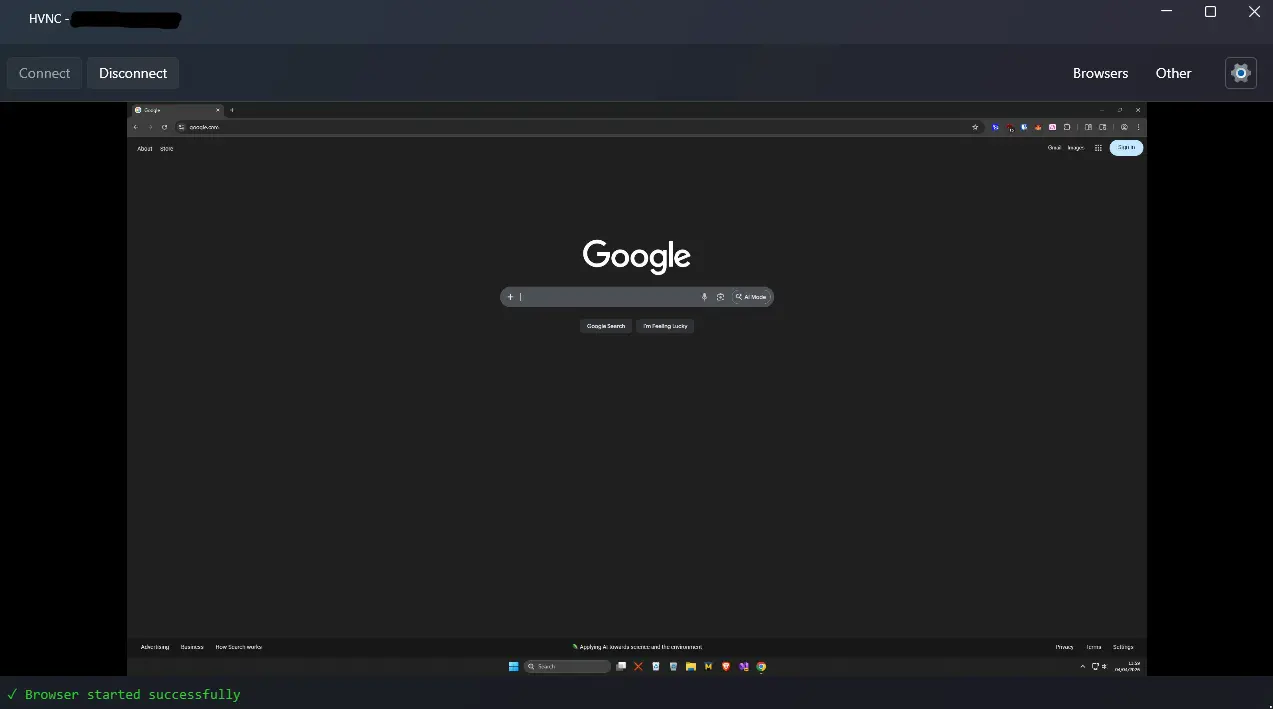Image resolution: width=1273 pixels, height=709 pixels.
Task: Close the Google tab in remote Chrome
Action: (218, 110)
